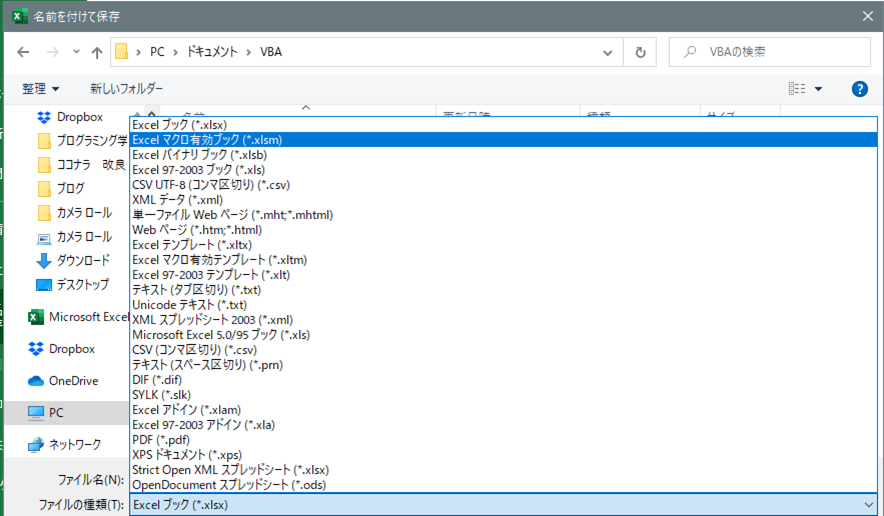This screenshot has height=516, width=884.
Task: Choose CSV (コンマ区切り) (*.csv)
Action: pyautogui.click(x=503, y=350)
